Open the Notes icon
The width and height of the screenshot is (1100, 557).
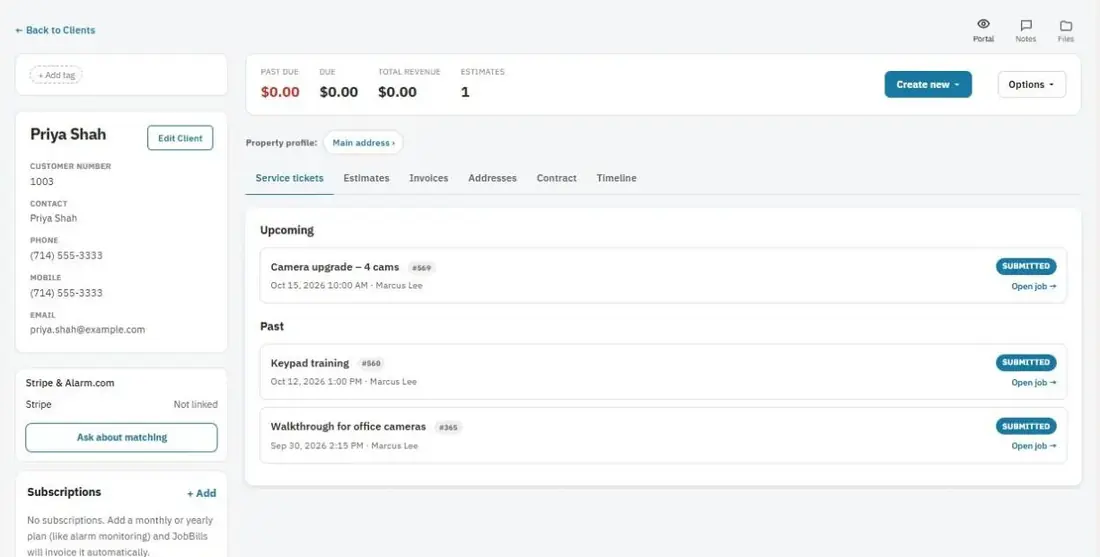point(1026,25)
